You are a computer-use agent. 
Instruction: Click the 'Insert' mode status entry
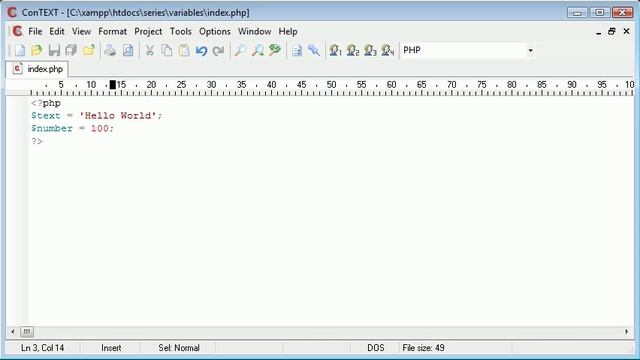point(111,348)
